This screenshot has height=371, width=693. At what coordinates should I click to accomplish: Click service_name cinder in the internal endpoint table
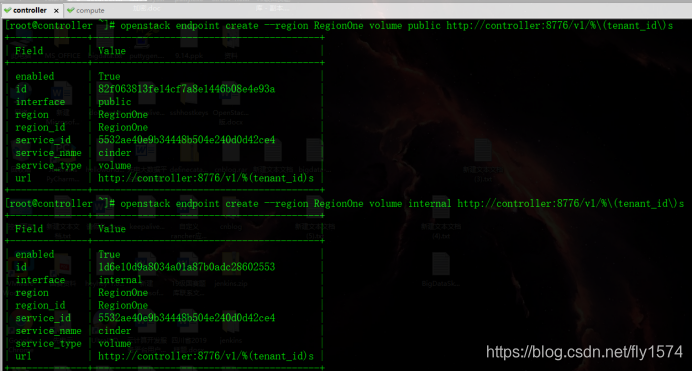pyautogui.click(x=114, y=331)
